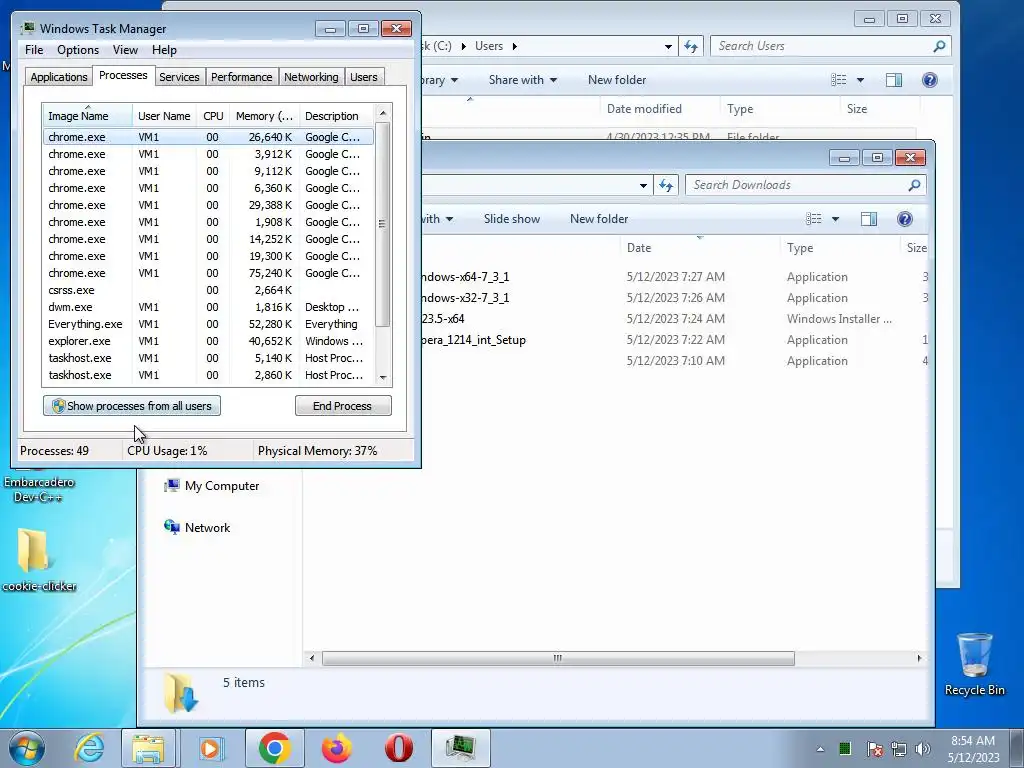The height and width of the screenshot is (768, 1024).
Task: Select Task Manager taskbar button
Action: pyautogui.click(x=460, y=748)
